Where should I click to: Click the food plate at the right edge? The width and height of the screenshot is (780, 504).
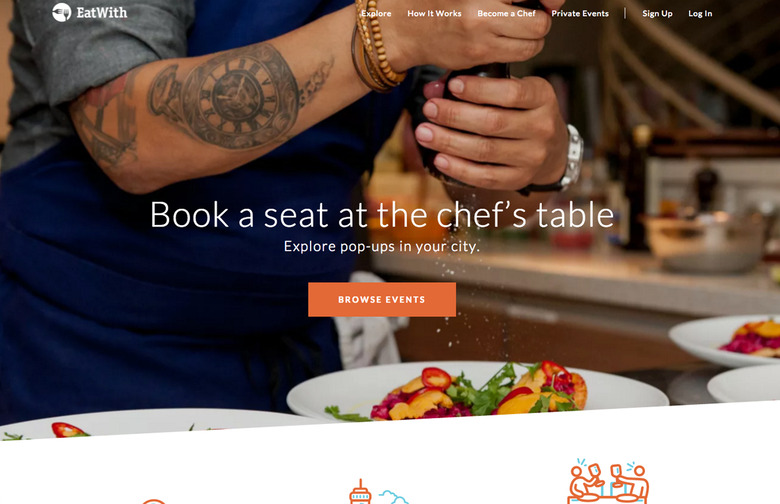pos(724,341)
